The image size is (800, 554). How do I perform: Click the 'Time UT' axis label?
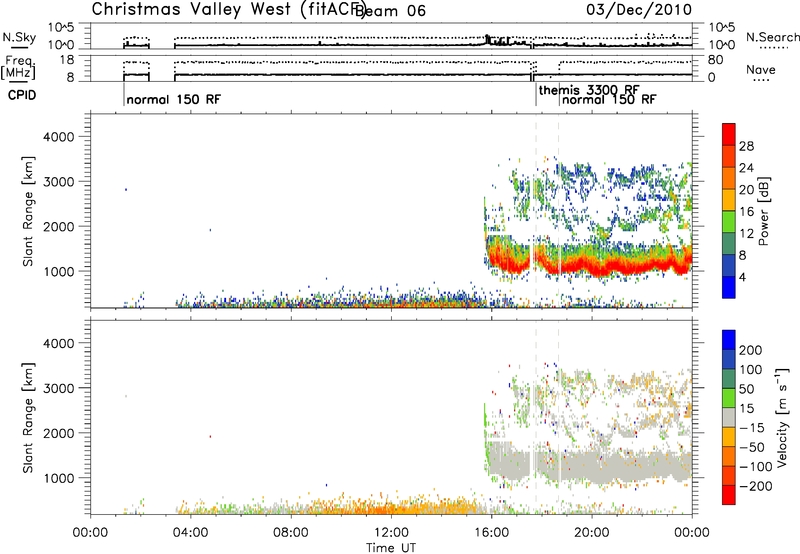[391, 548]
